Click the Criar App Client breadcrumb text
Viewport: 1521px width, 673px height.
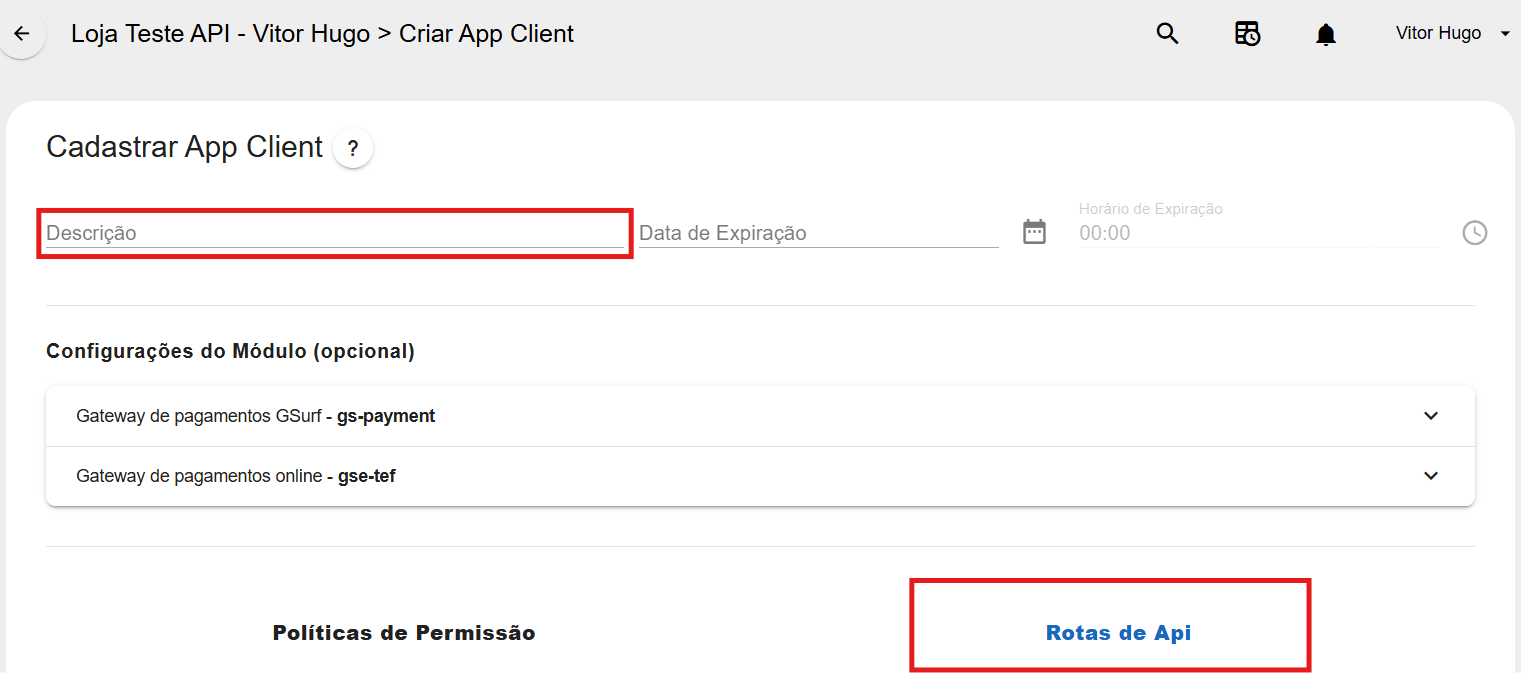coord(486,33)
